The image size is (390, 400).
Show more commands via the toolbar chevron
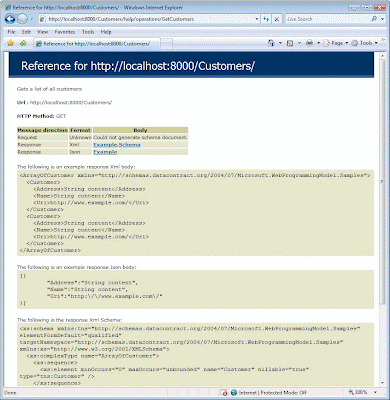[383, 40]
